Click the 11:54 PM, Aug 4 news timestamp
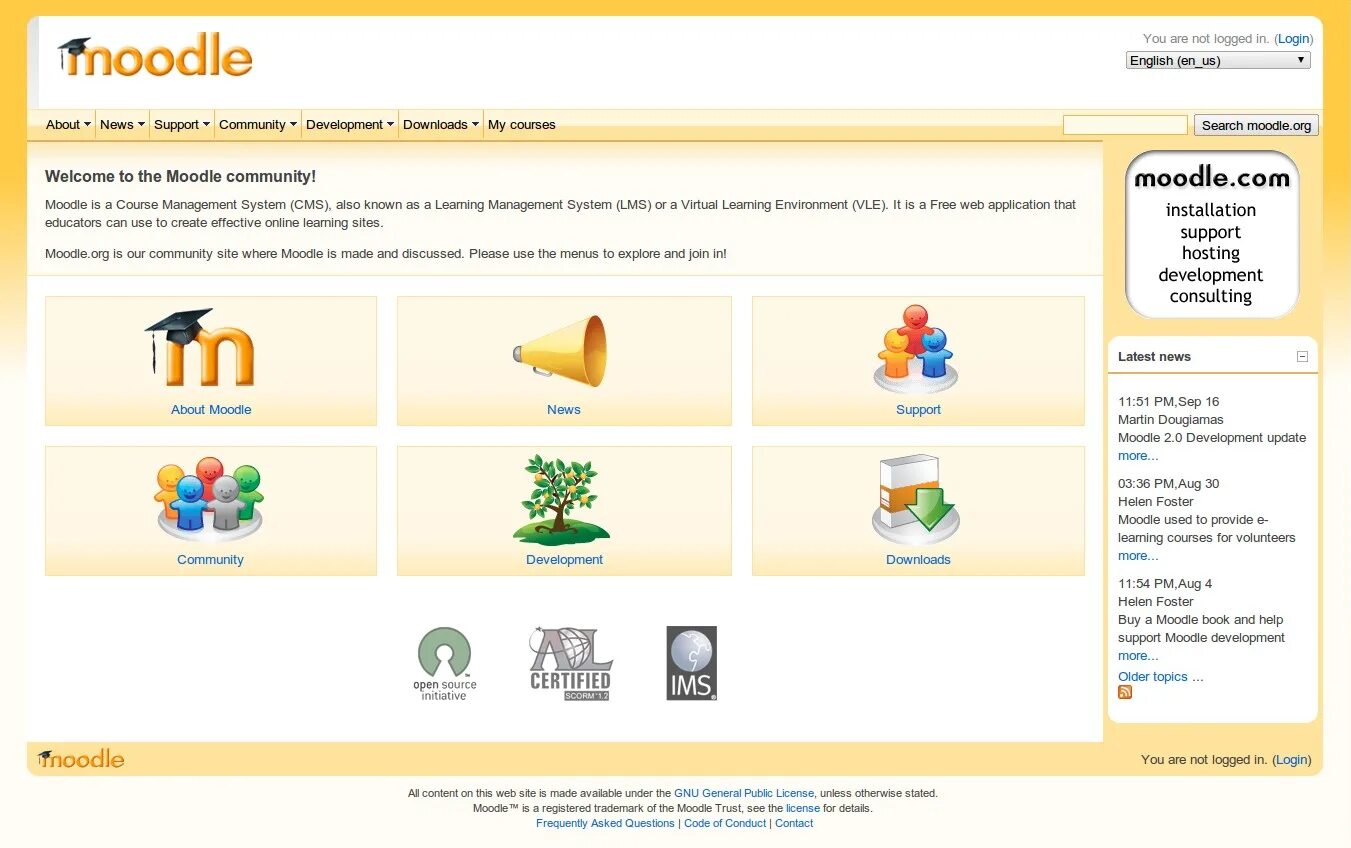This screenshot has width=1351, height=848. tap(1165, 583)
